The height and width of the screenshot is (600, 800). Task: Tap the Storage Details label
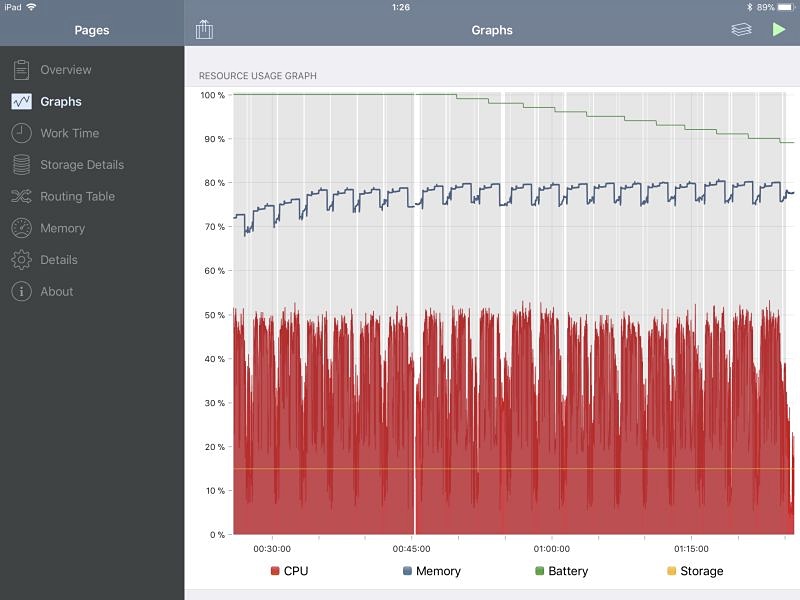tap(82, 165)
